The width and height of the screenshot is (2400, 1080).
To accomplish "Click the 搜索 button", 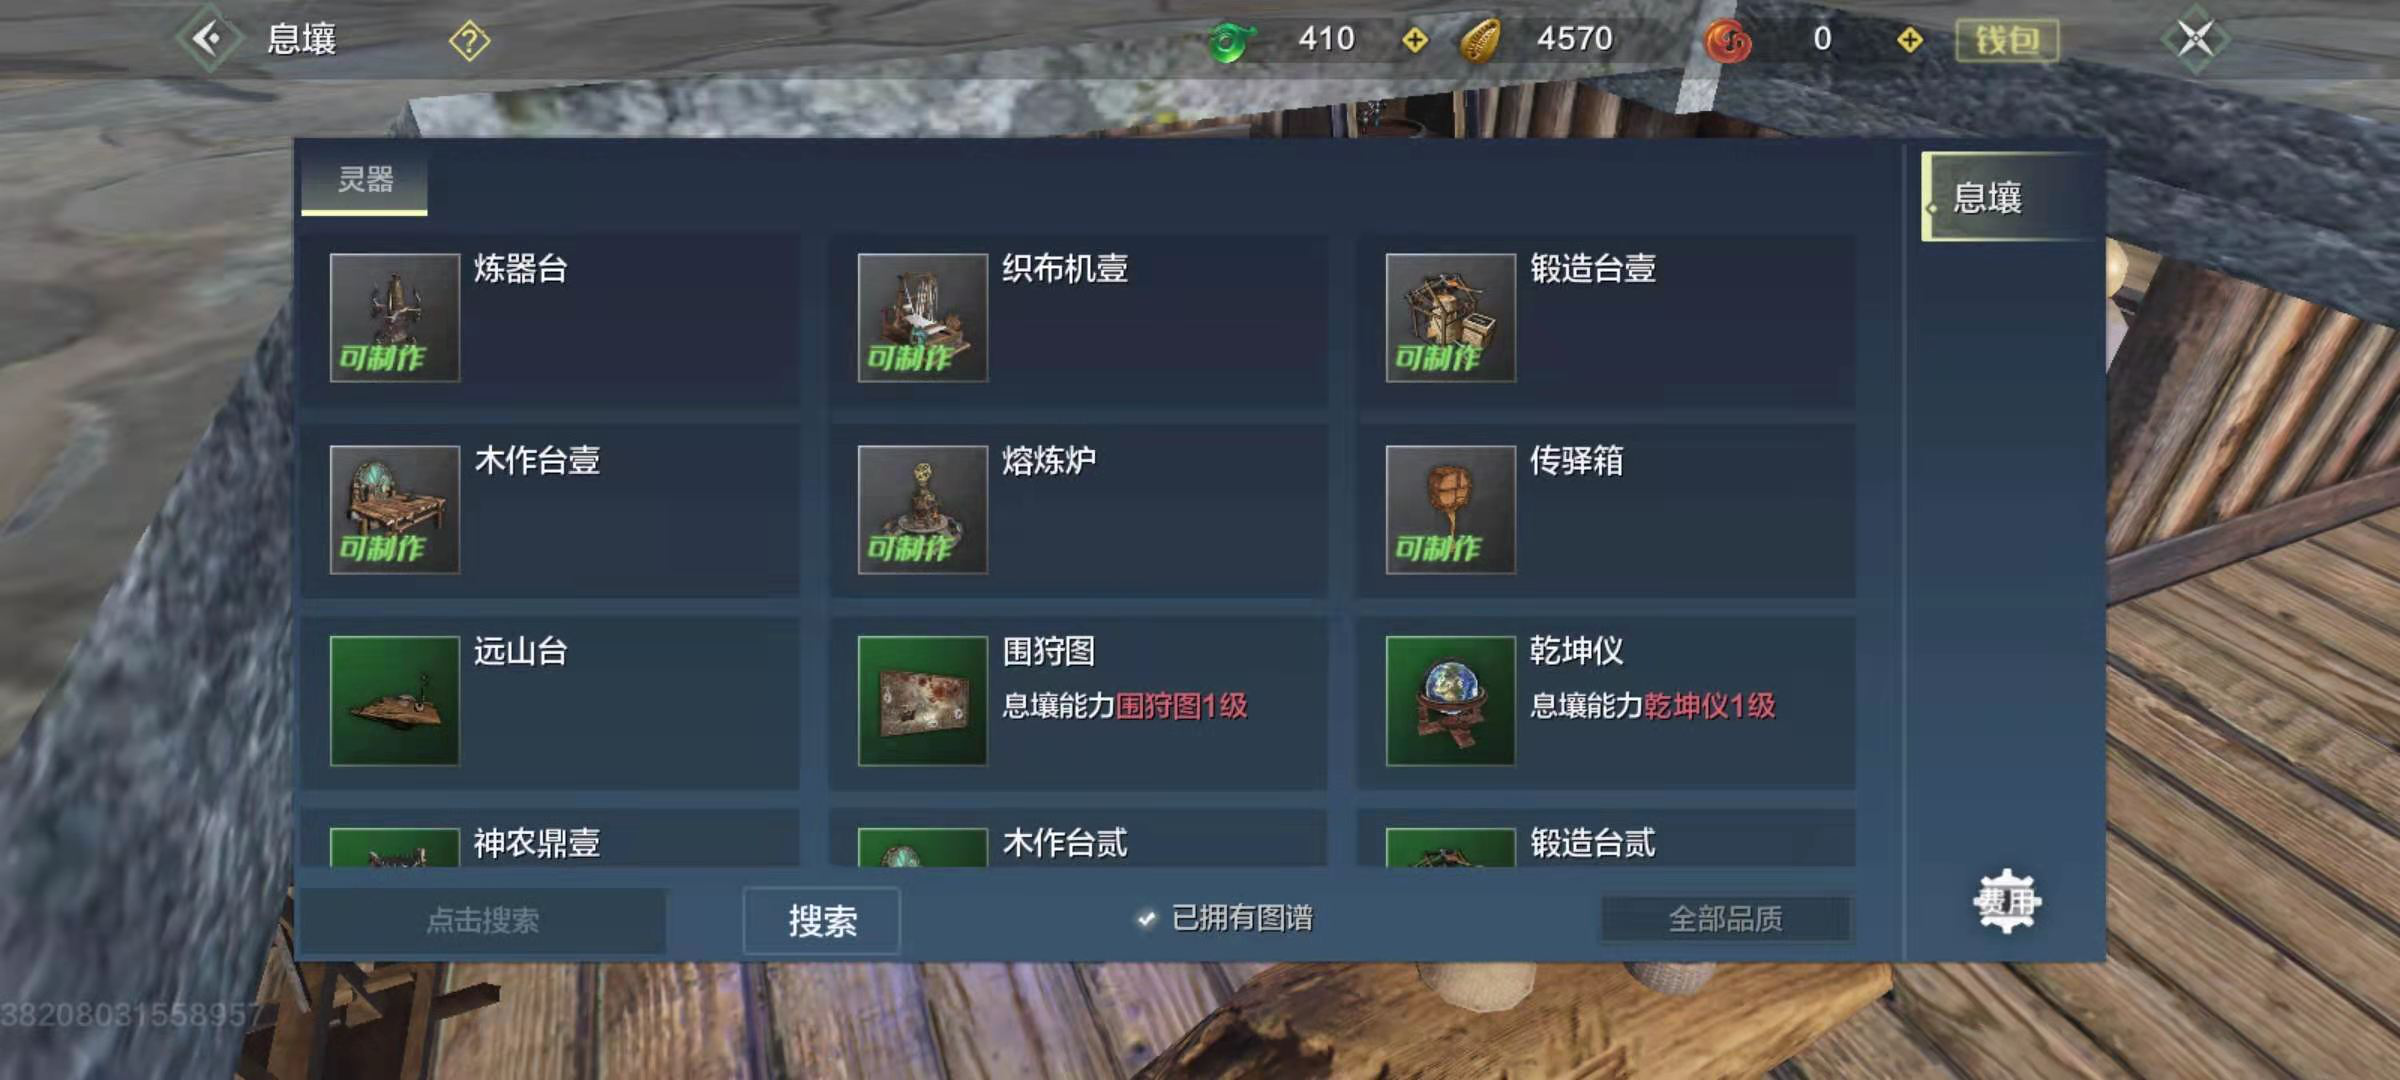I will [x=822, y=920].
